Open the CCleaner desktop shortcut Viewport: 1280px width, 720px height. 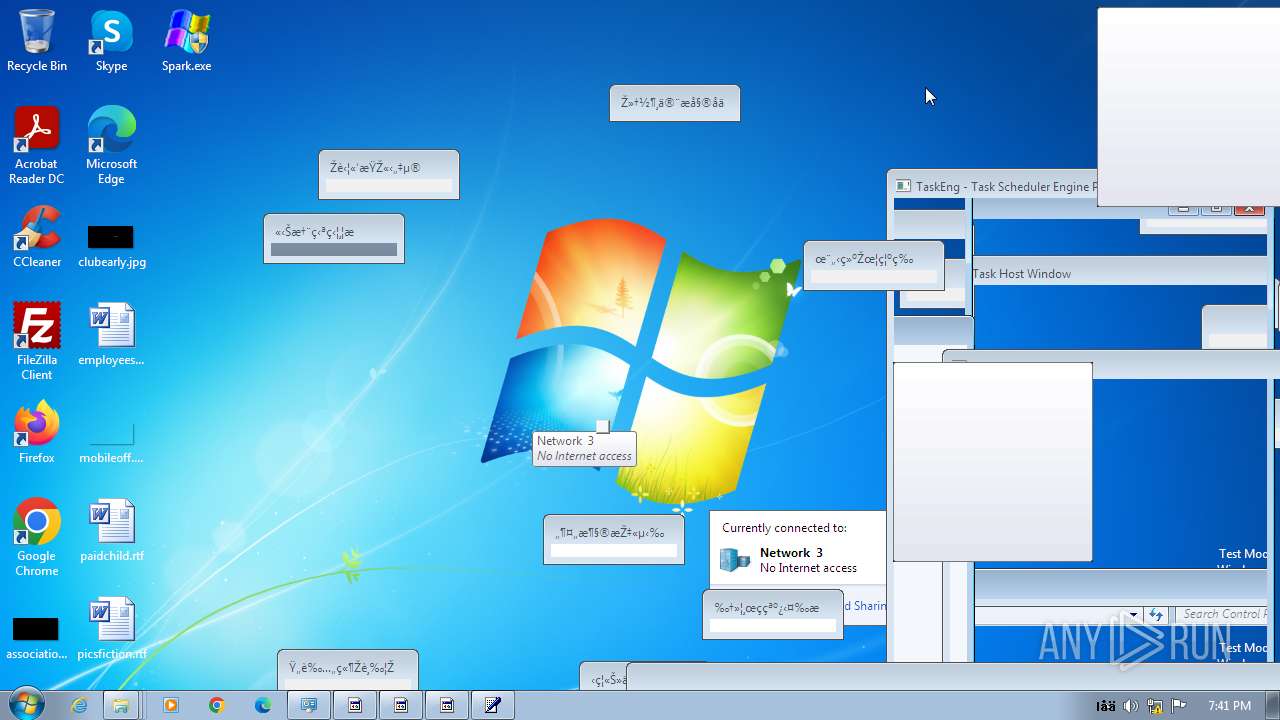pyautogui.click(x=37, y=237)
